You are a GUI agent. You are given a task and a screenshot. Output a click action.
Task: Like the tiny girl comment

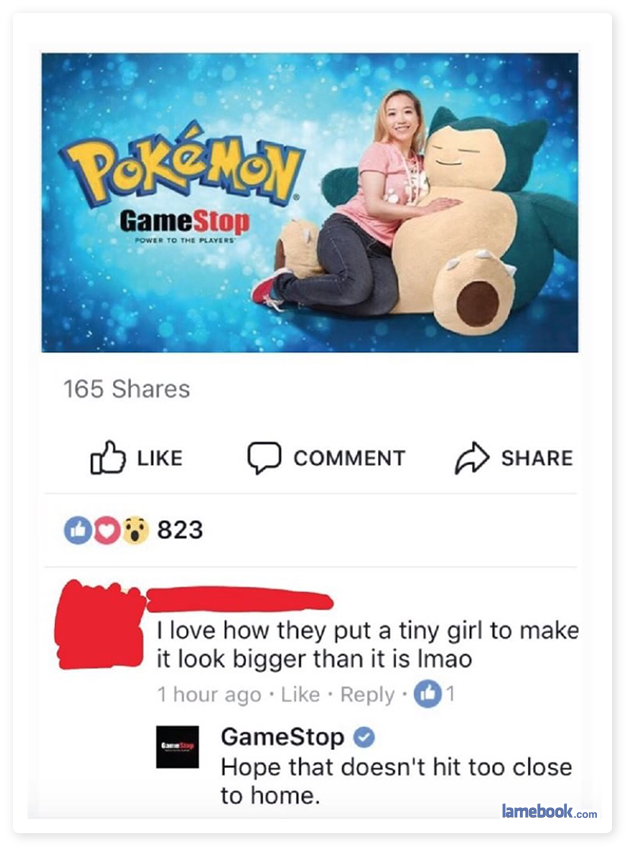tap(300, 694)
